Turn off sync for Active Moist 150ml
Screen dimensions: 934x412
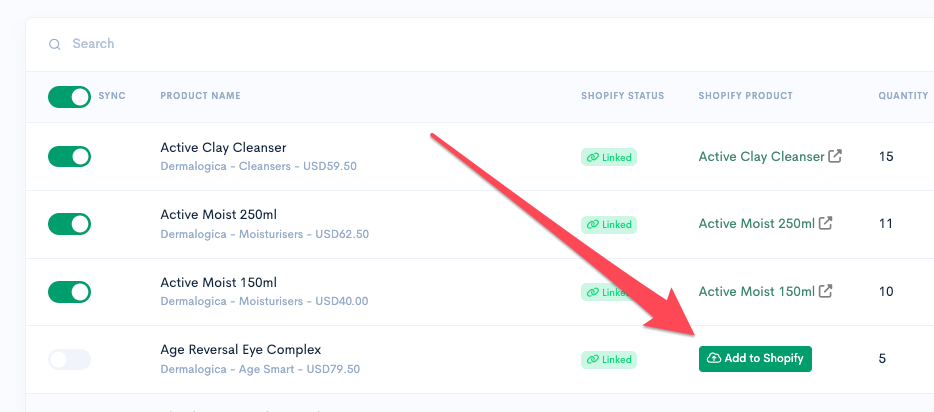pos(69,292)
